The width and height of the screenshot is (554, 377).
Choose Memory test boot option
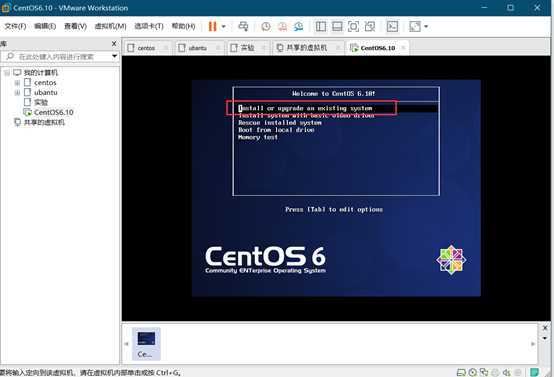258,137
